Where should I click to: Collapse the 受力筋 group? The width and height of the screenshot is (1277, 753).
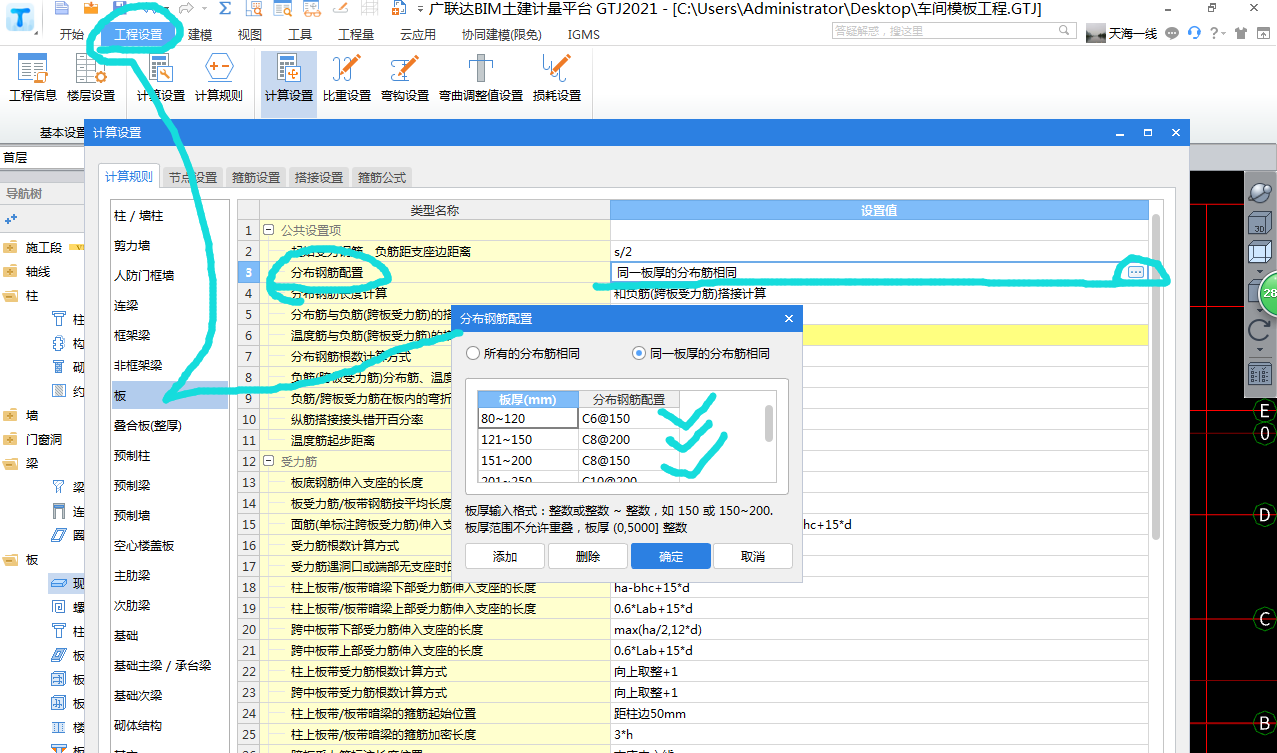click(x=269, y=462)
